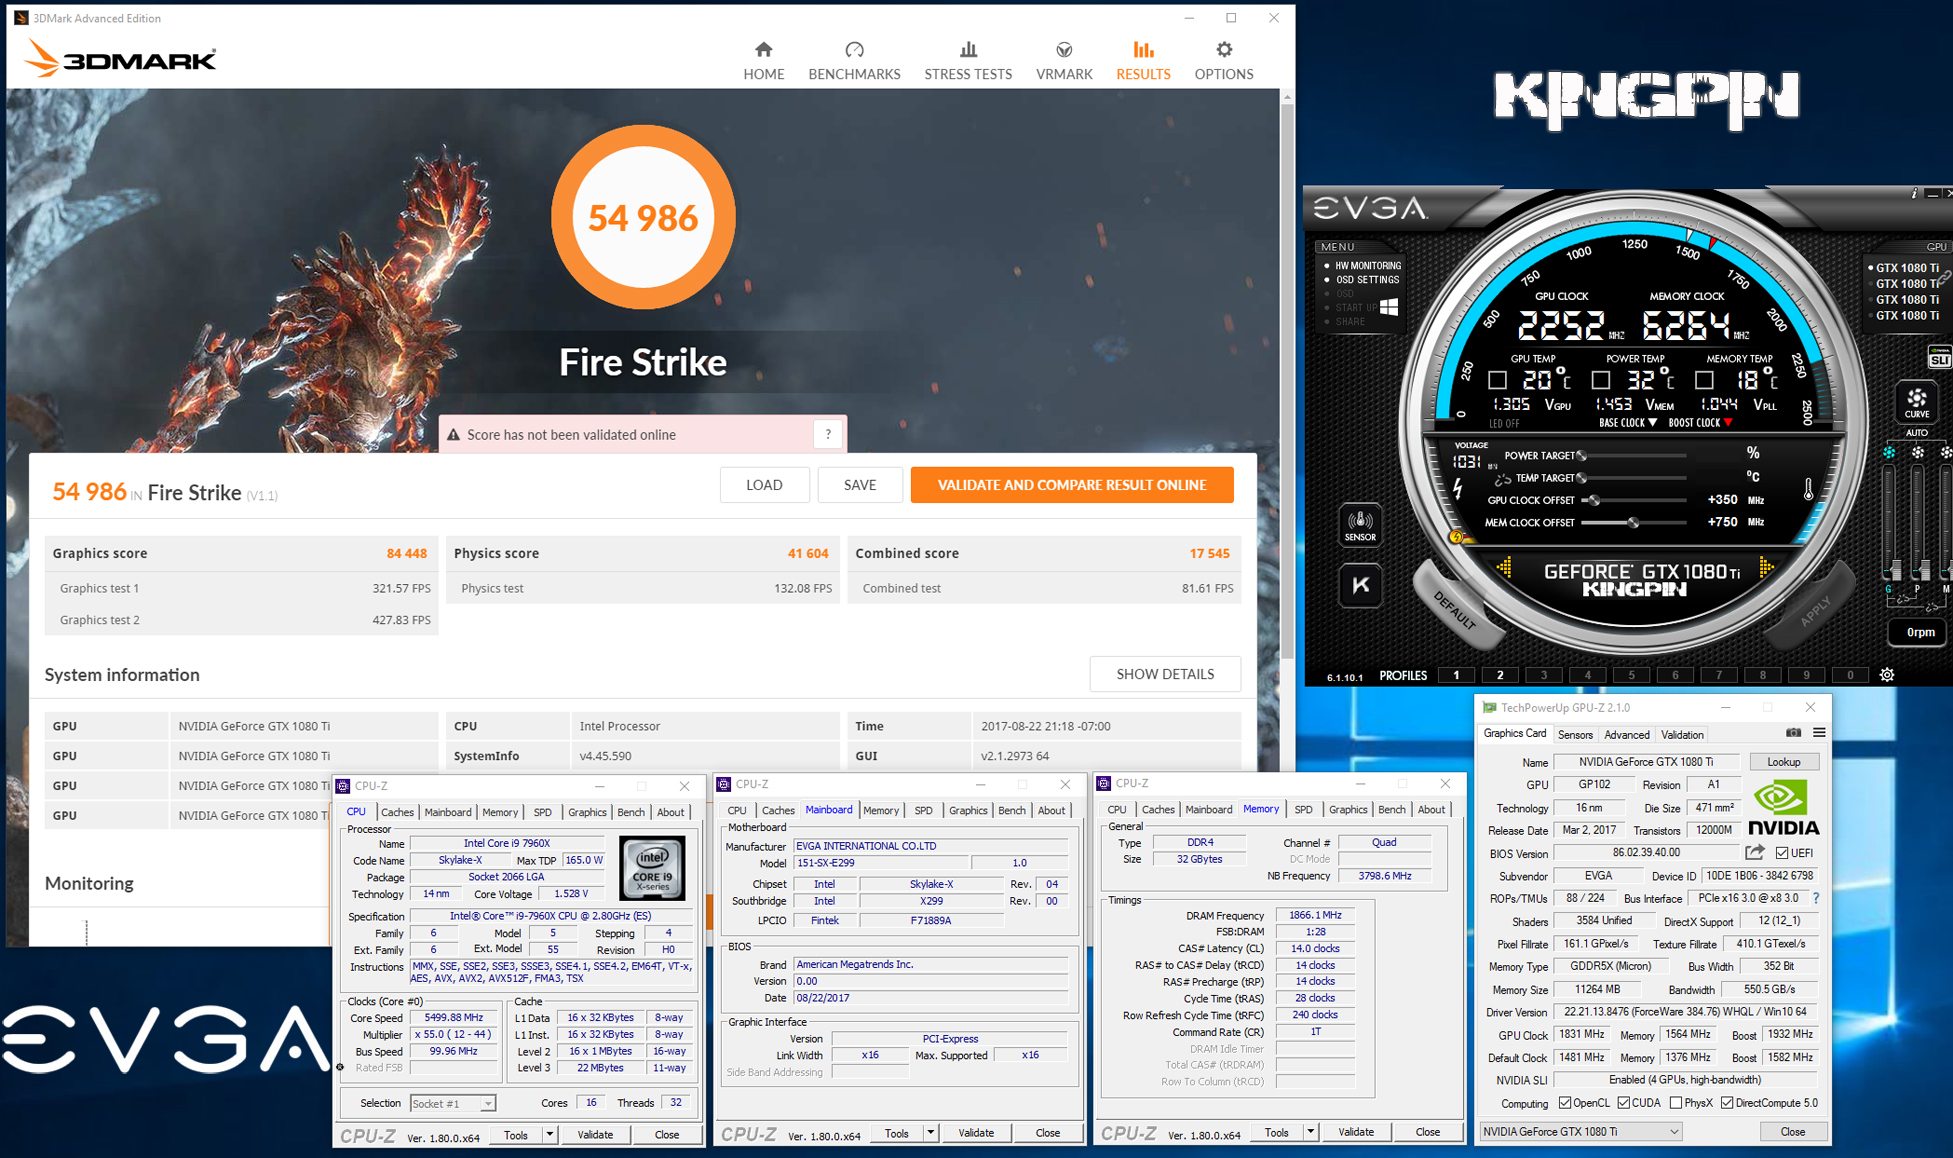The width and height of the screenshot is (1953, 1158).
Task: Click SHOW DETAILS under System information
Action: (x=1165, y=674)
